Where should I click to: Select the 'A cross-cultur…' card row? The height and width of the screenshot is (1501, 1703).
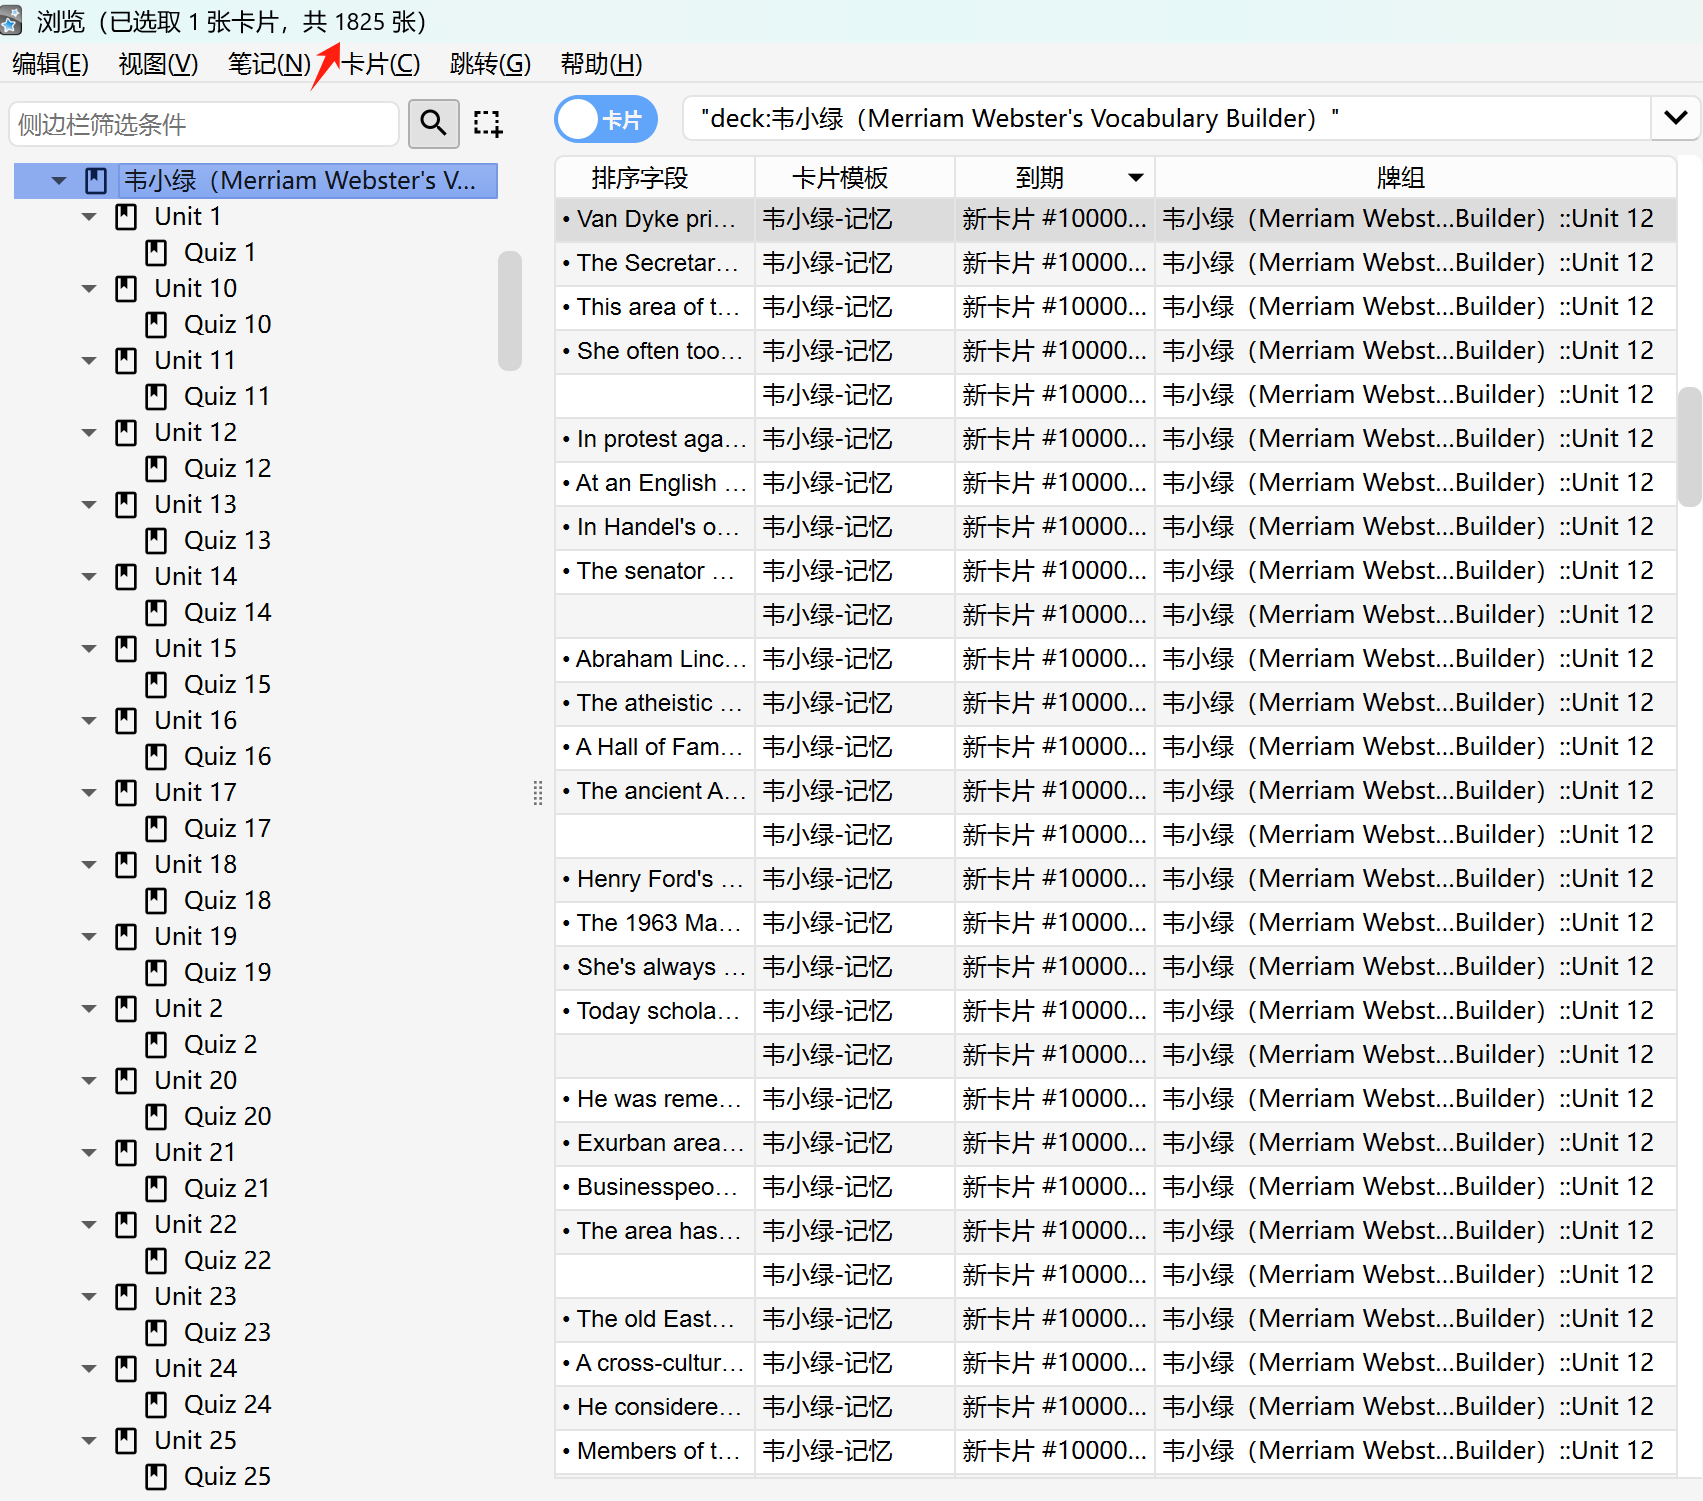click(1115, 1363)
